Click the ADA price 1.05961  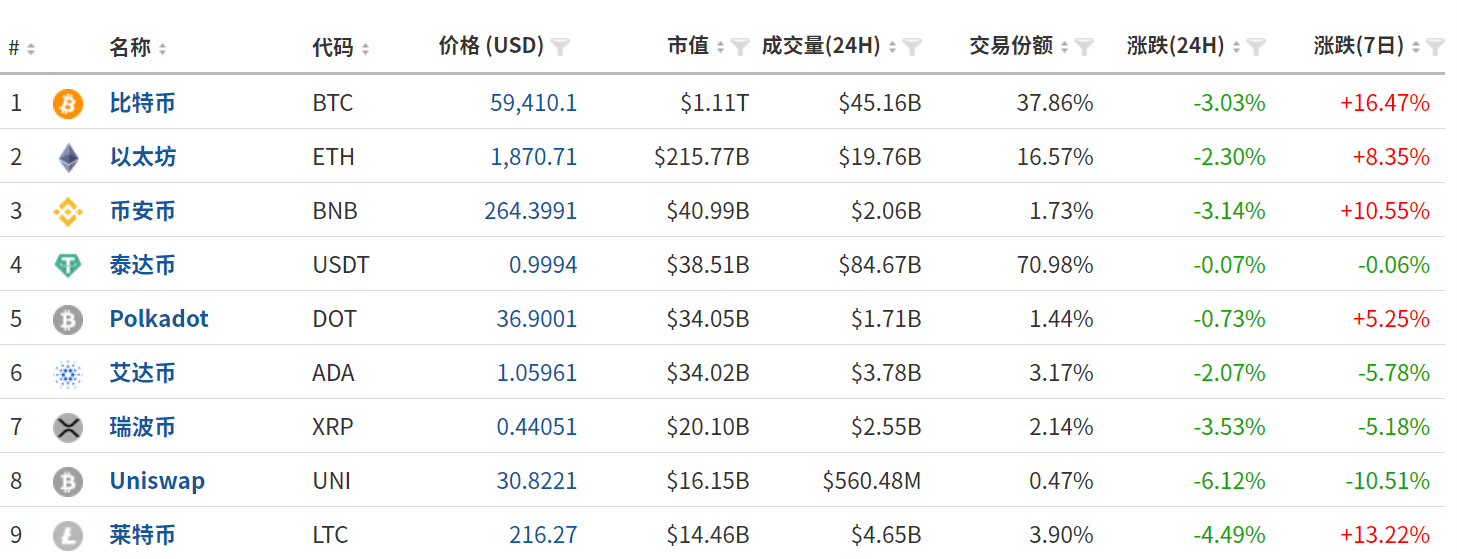[x=537, y=373]
